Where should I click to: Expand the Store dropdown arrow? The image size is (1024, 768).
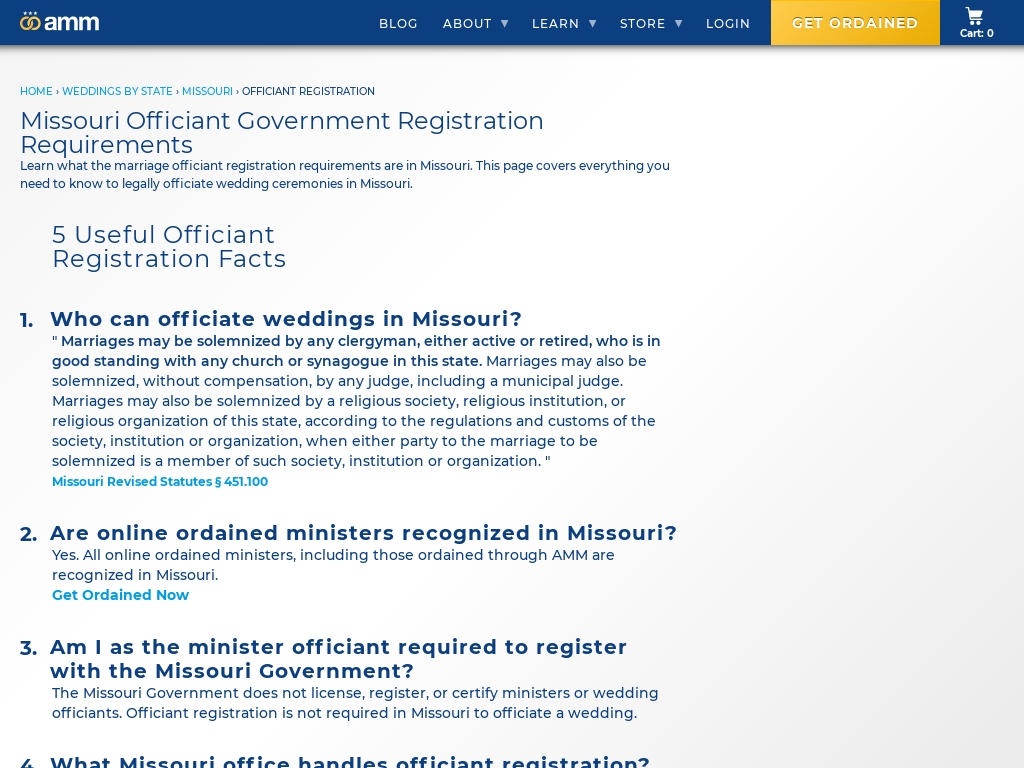679,24
